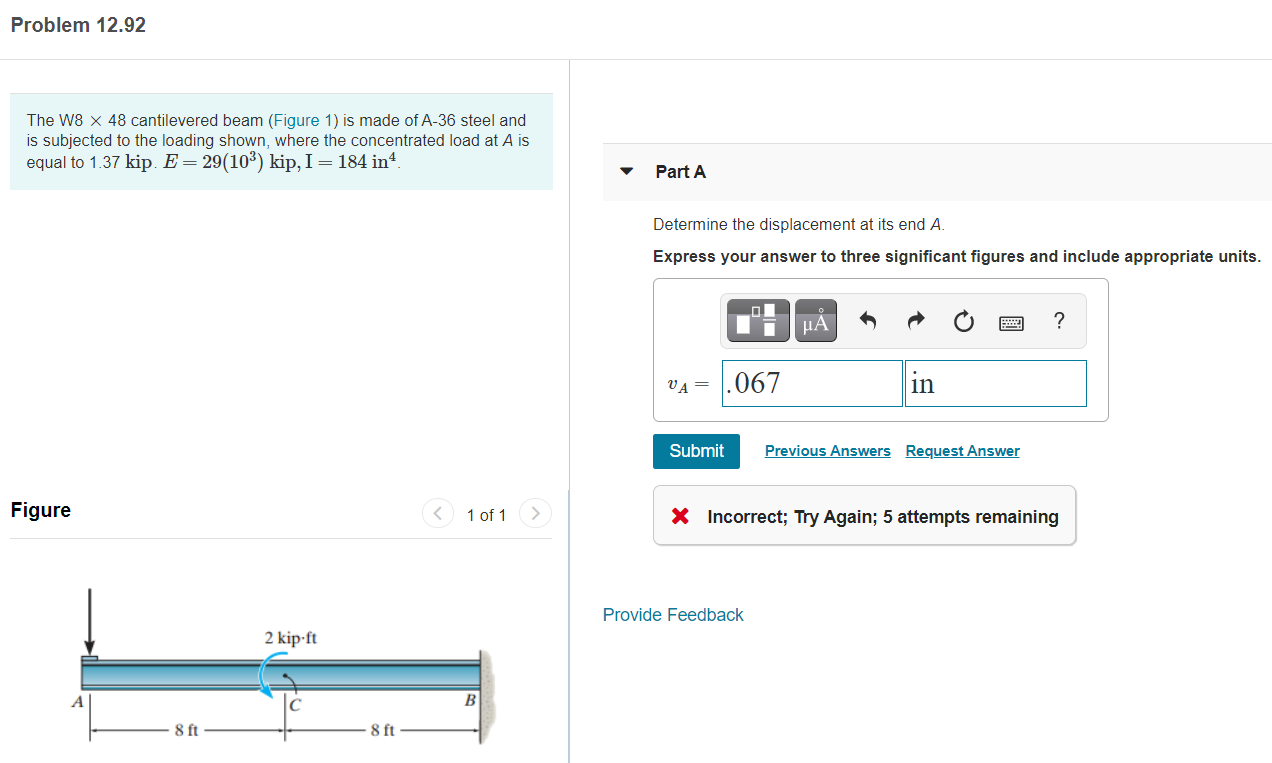Open the μÅ units menu
The height and width of the screenshot is (763, 1272).
tap(815, 320)
